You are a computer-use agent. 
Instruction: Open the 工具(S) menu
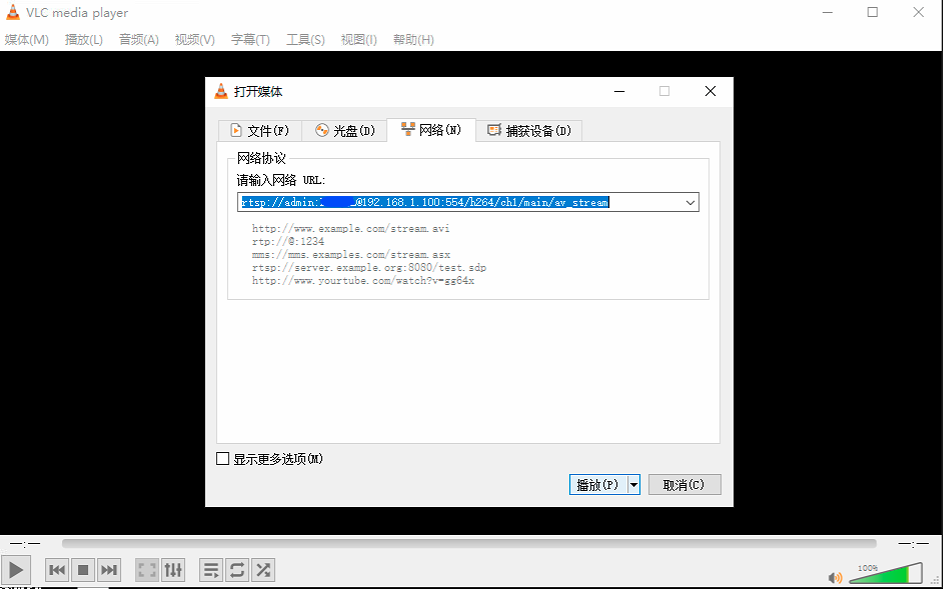[306, 40]
